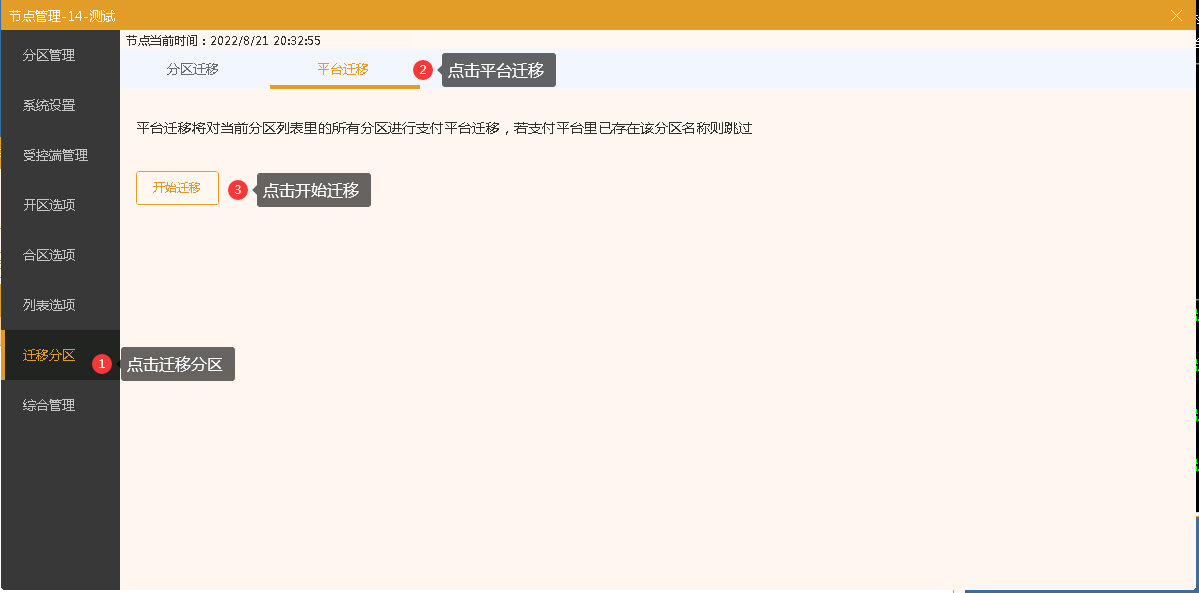Click the red step 3 badge
Viewport: 1199px width, 593px height.
click(x=238, y=190)
